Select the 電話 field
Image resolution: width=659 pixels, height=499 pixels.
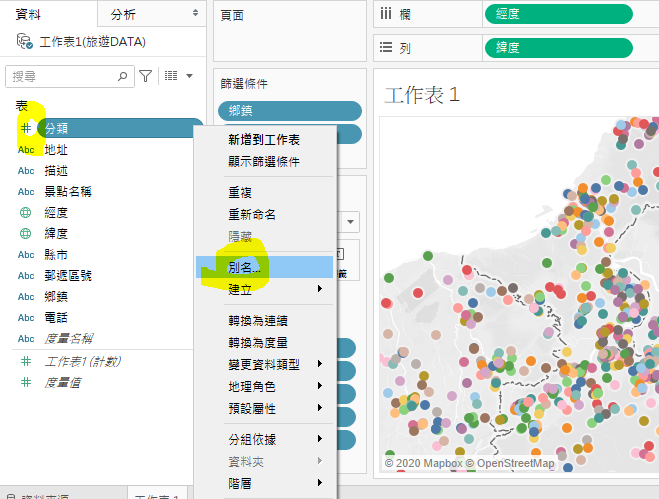click(x=56, y=318)
